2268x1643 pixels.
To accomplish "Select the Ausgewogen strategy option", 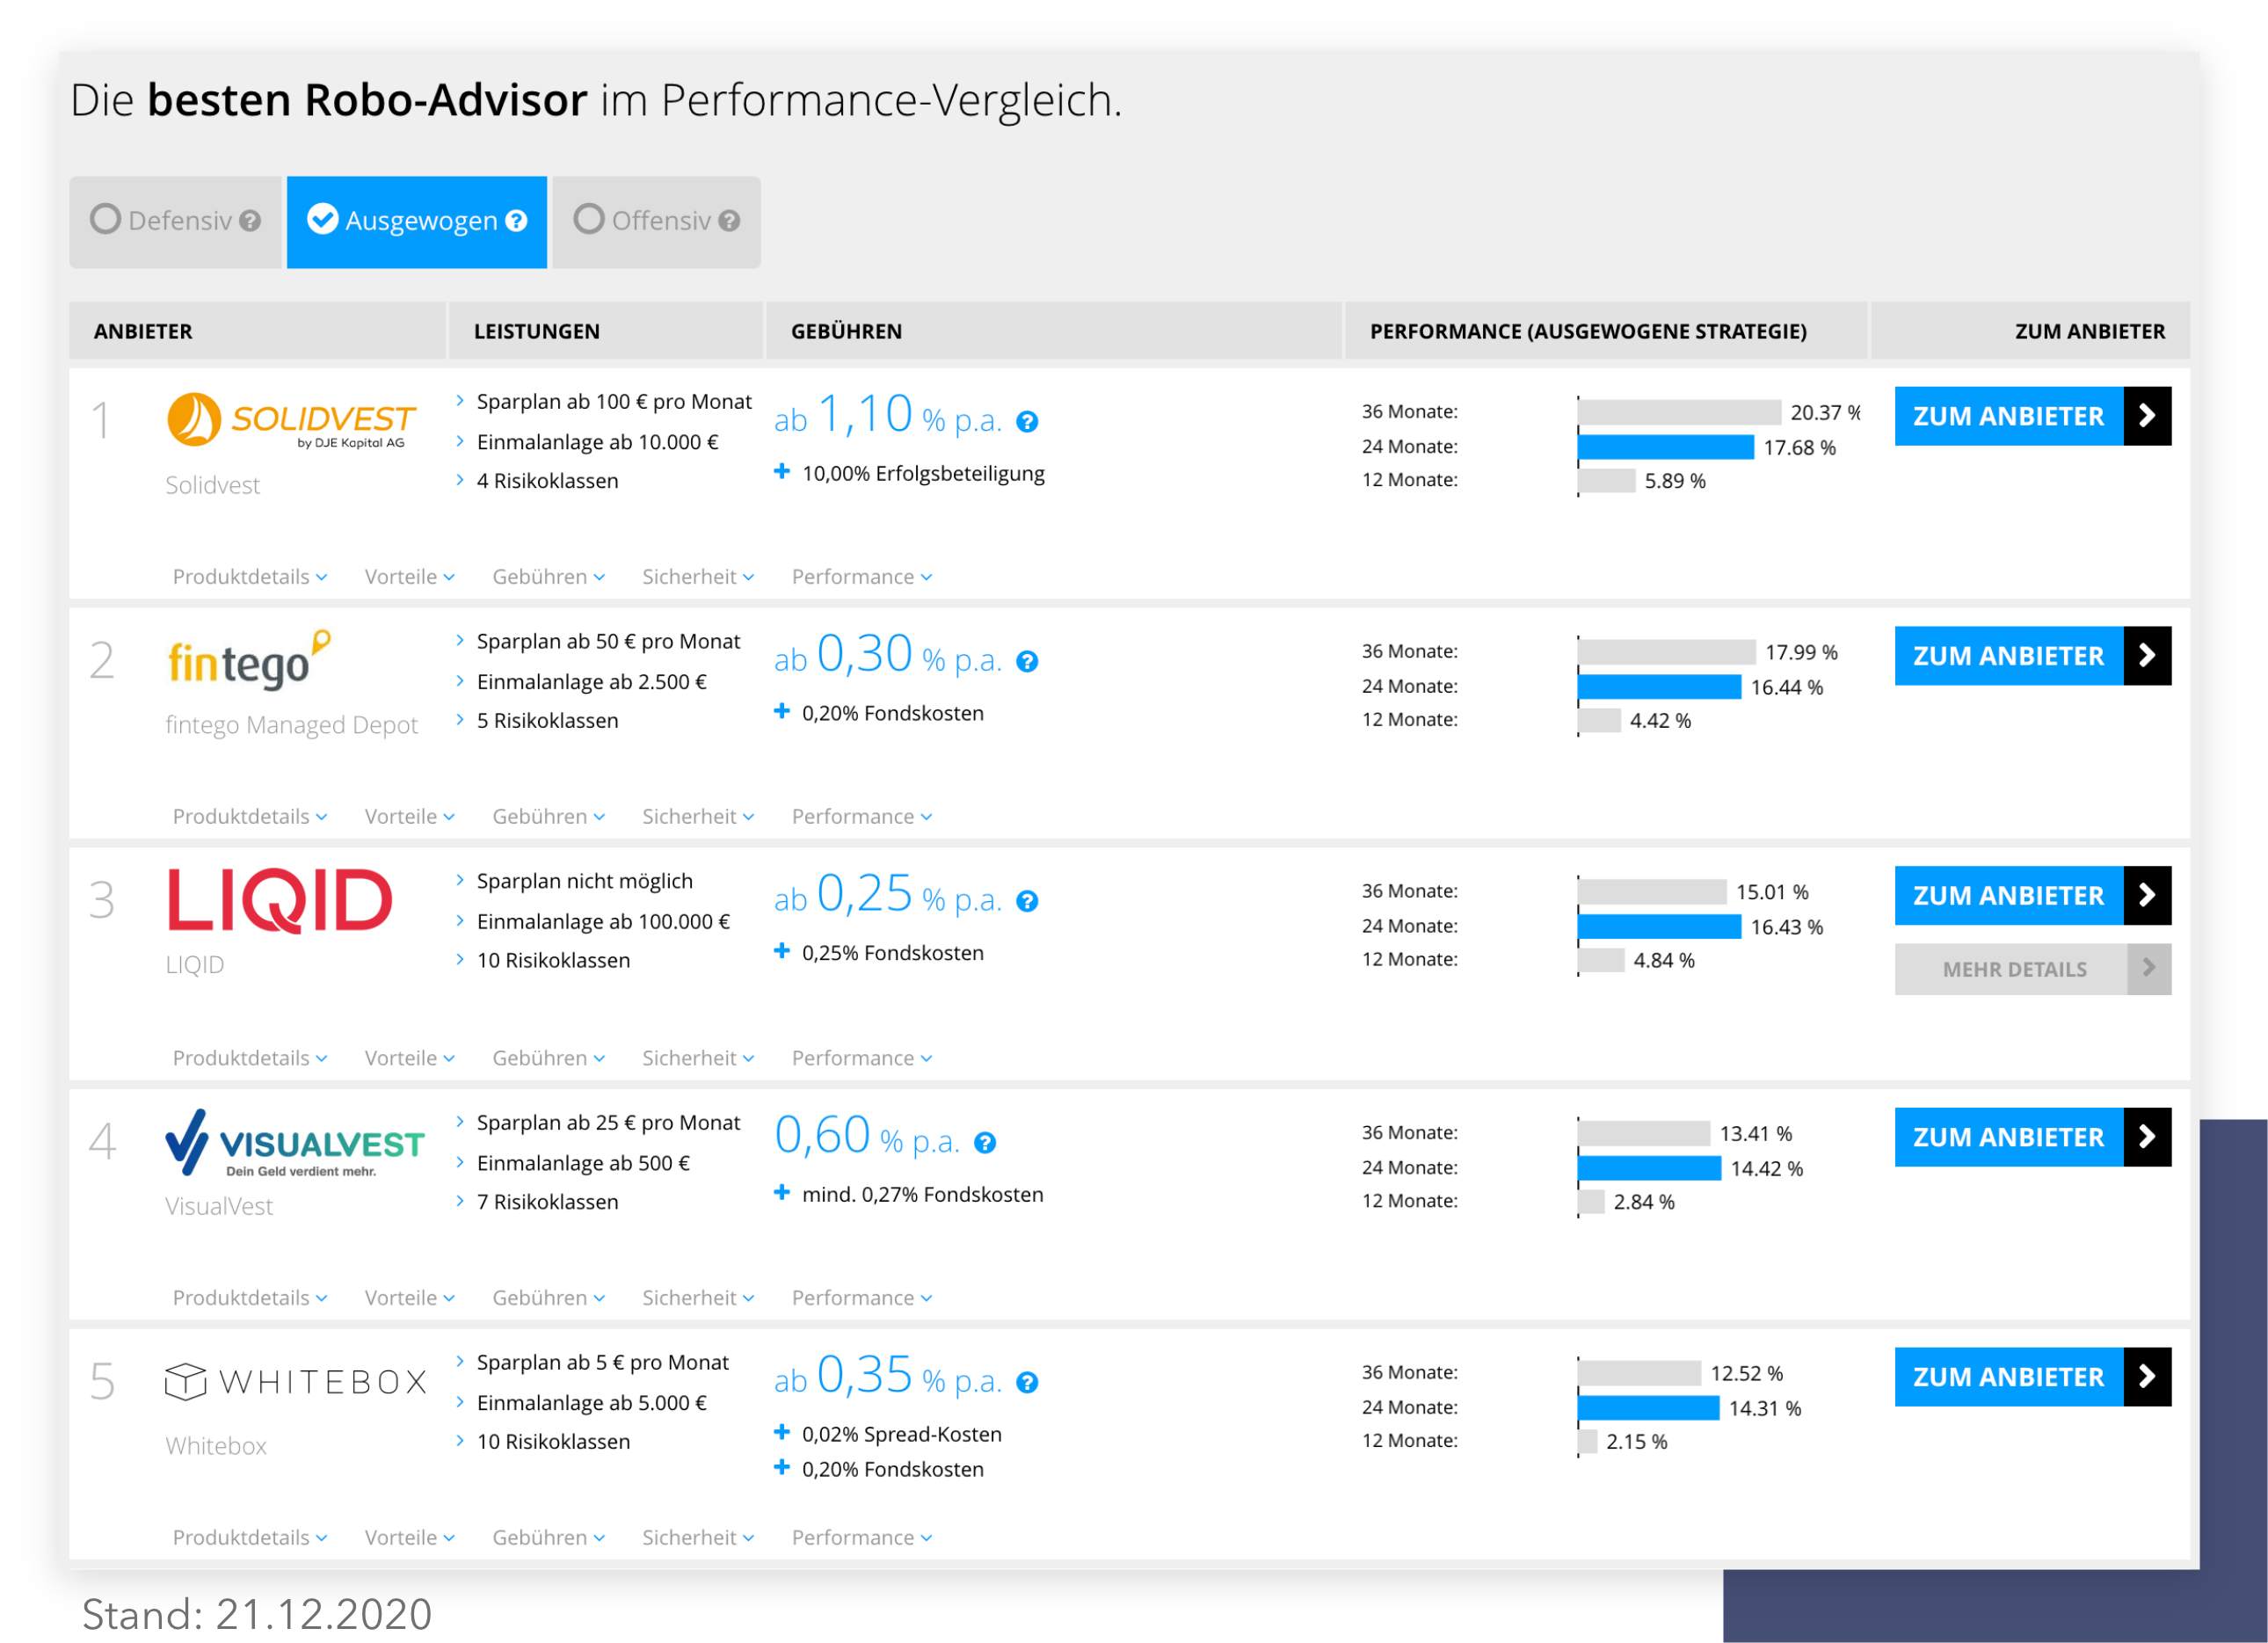I will [417, 222].
